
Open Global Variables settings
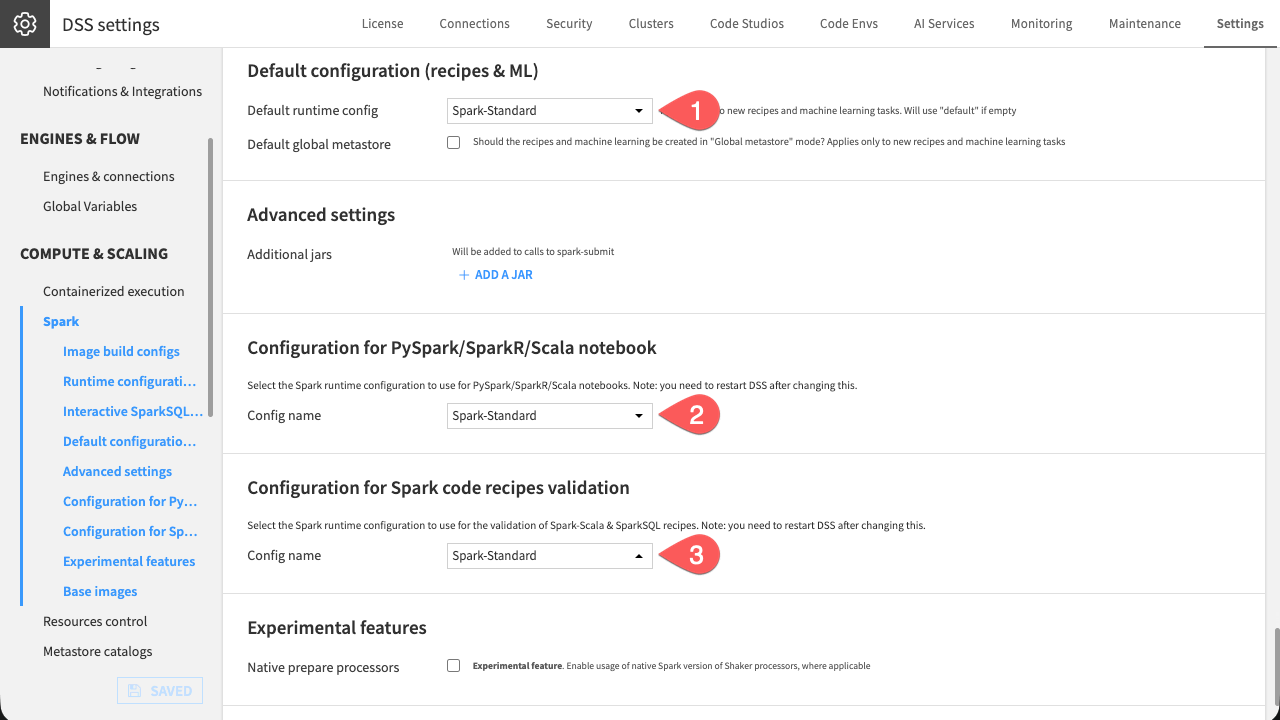[90, 206]
